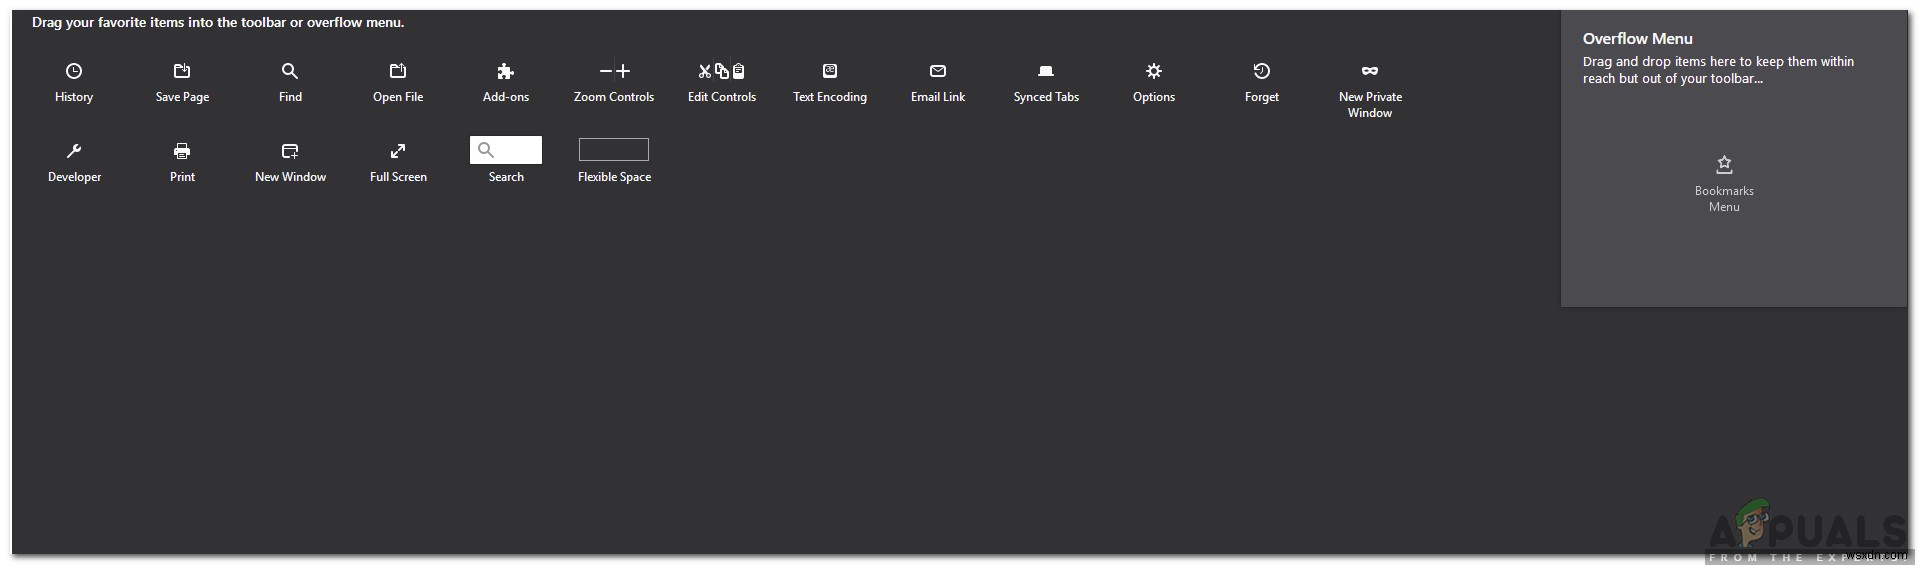Select the New Window icon
This screenshot has height=565, width=1919.
pos(290,151)
